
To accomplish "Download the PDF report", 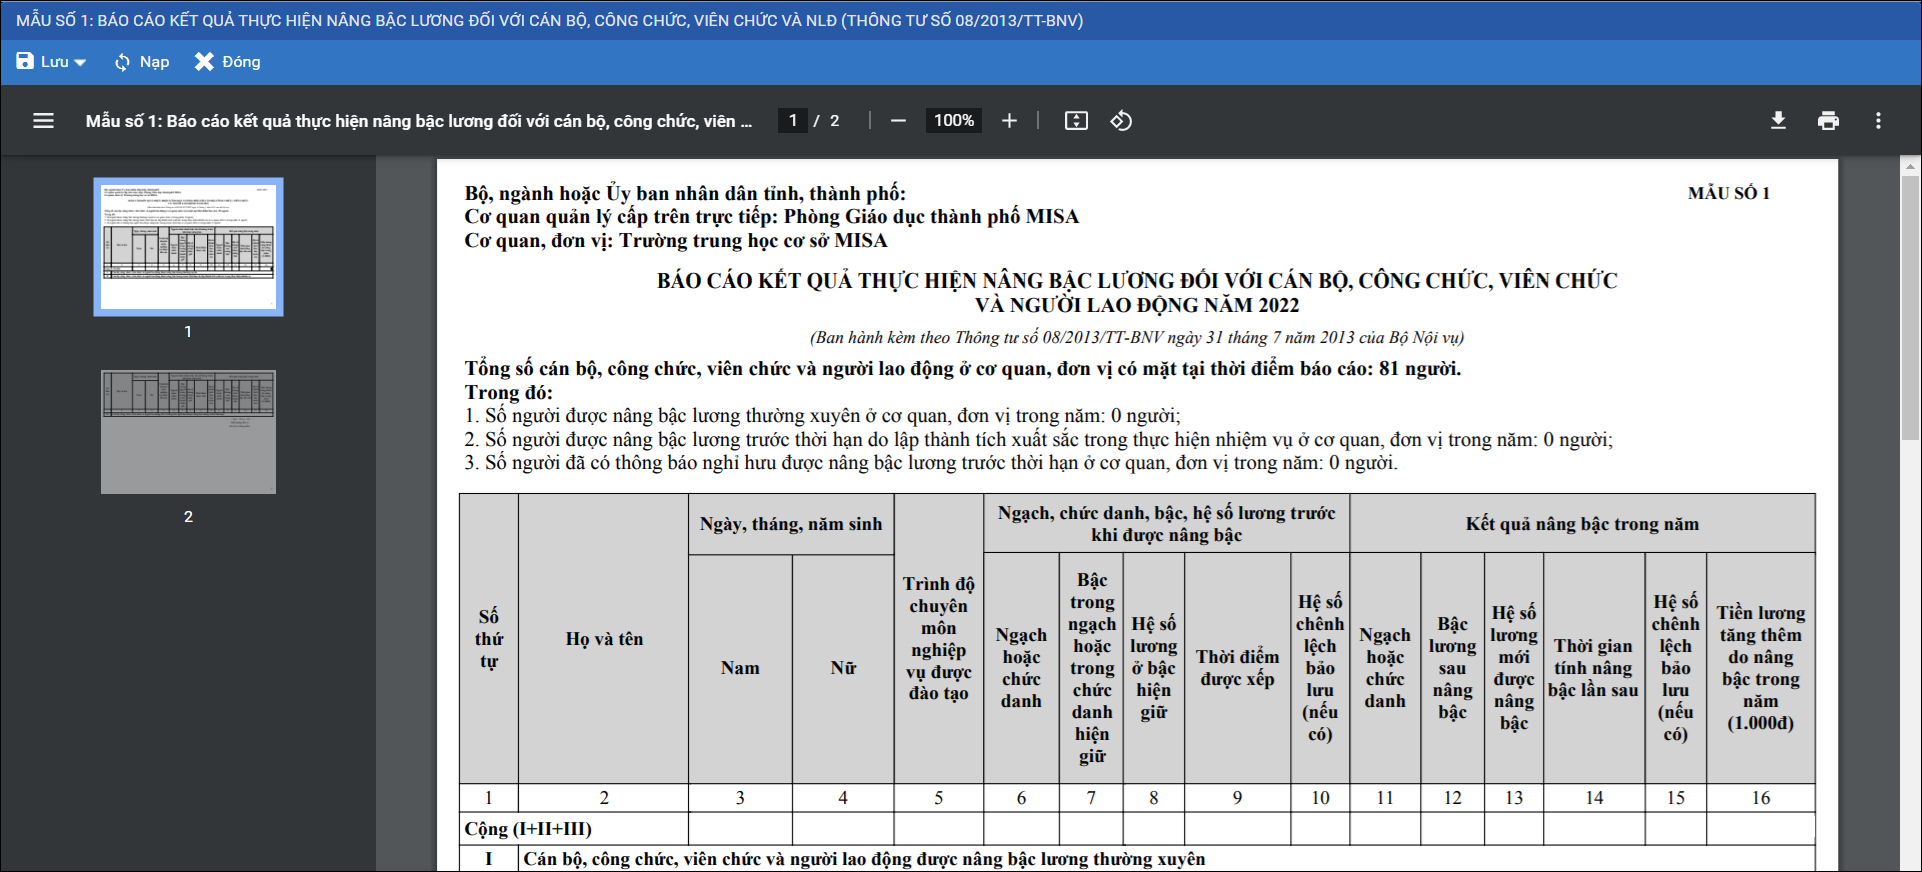I will [1778, 121].
